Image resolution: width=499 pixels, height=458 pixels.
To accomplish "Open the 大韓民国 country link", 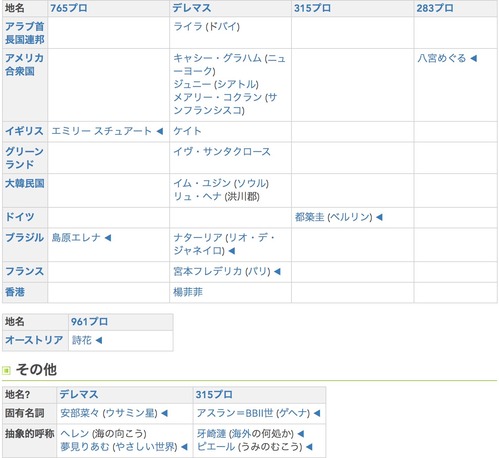I will pyautogui.click(x=25, y=183).
